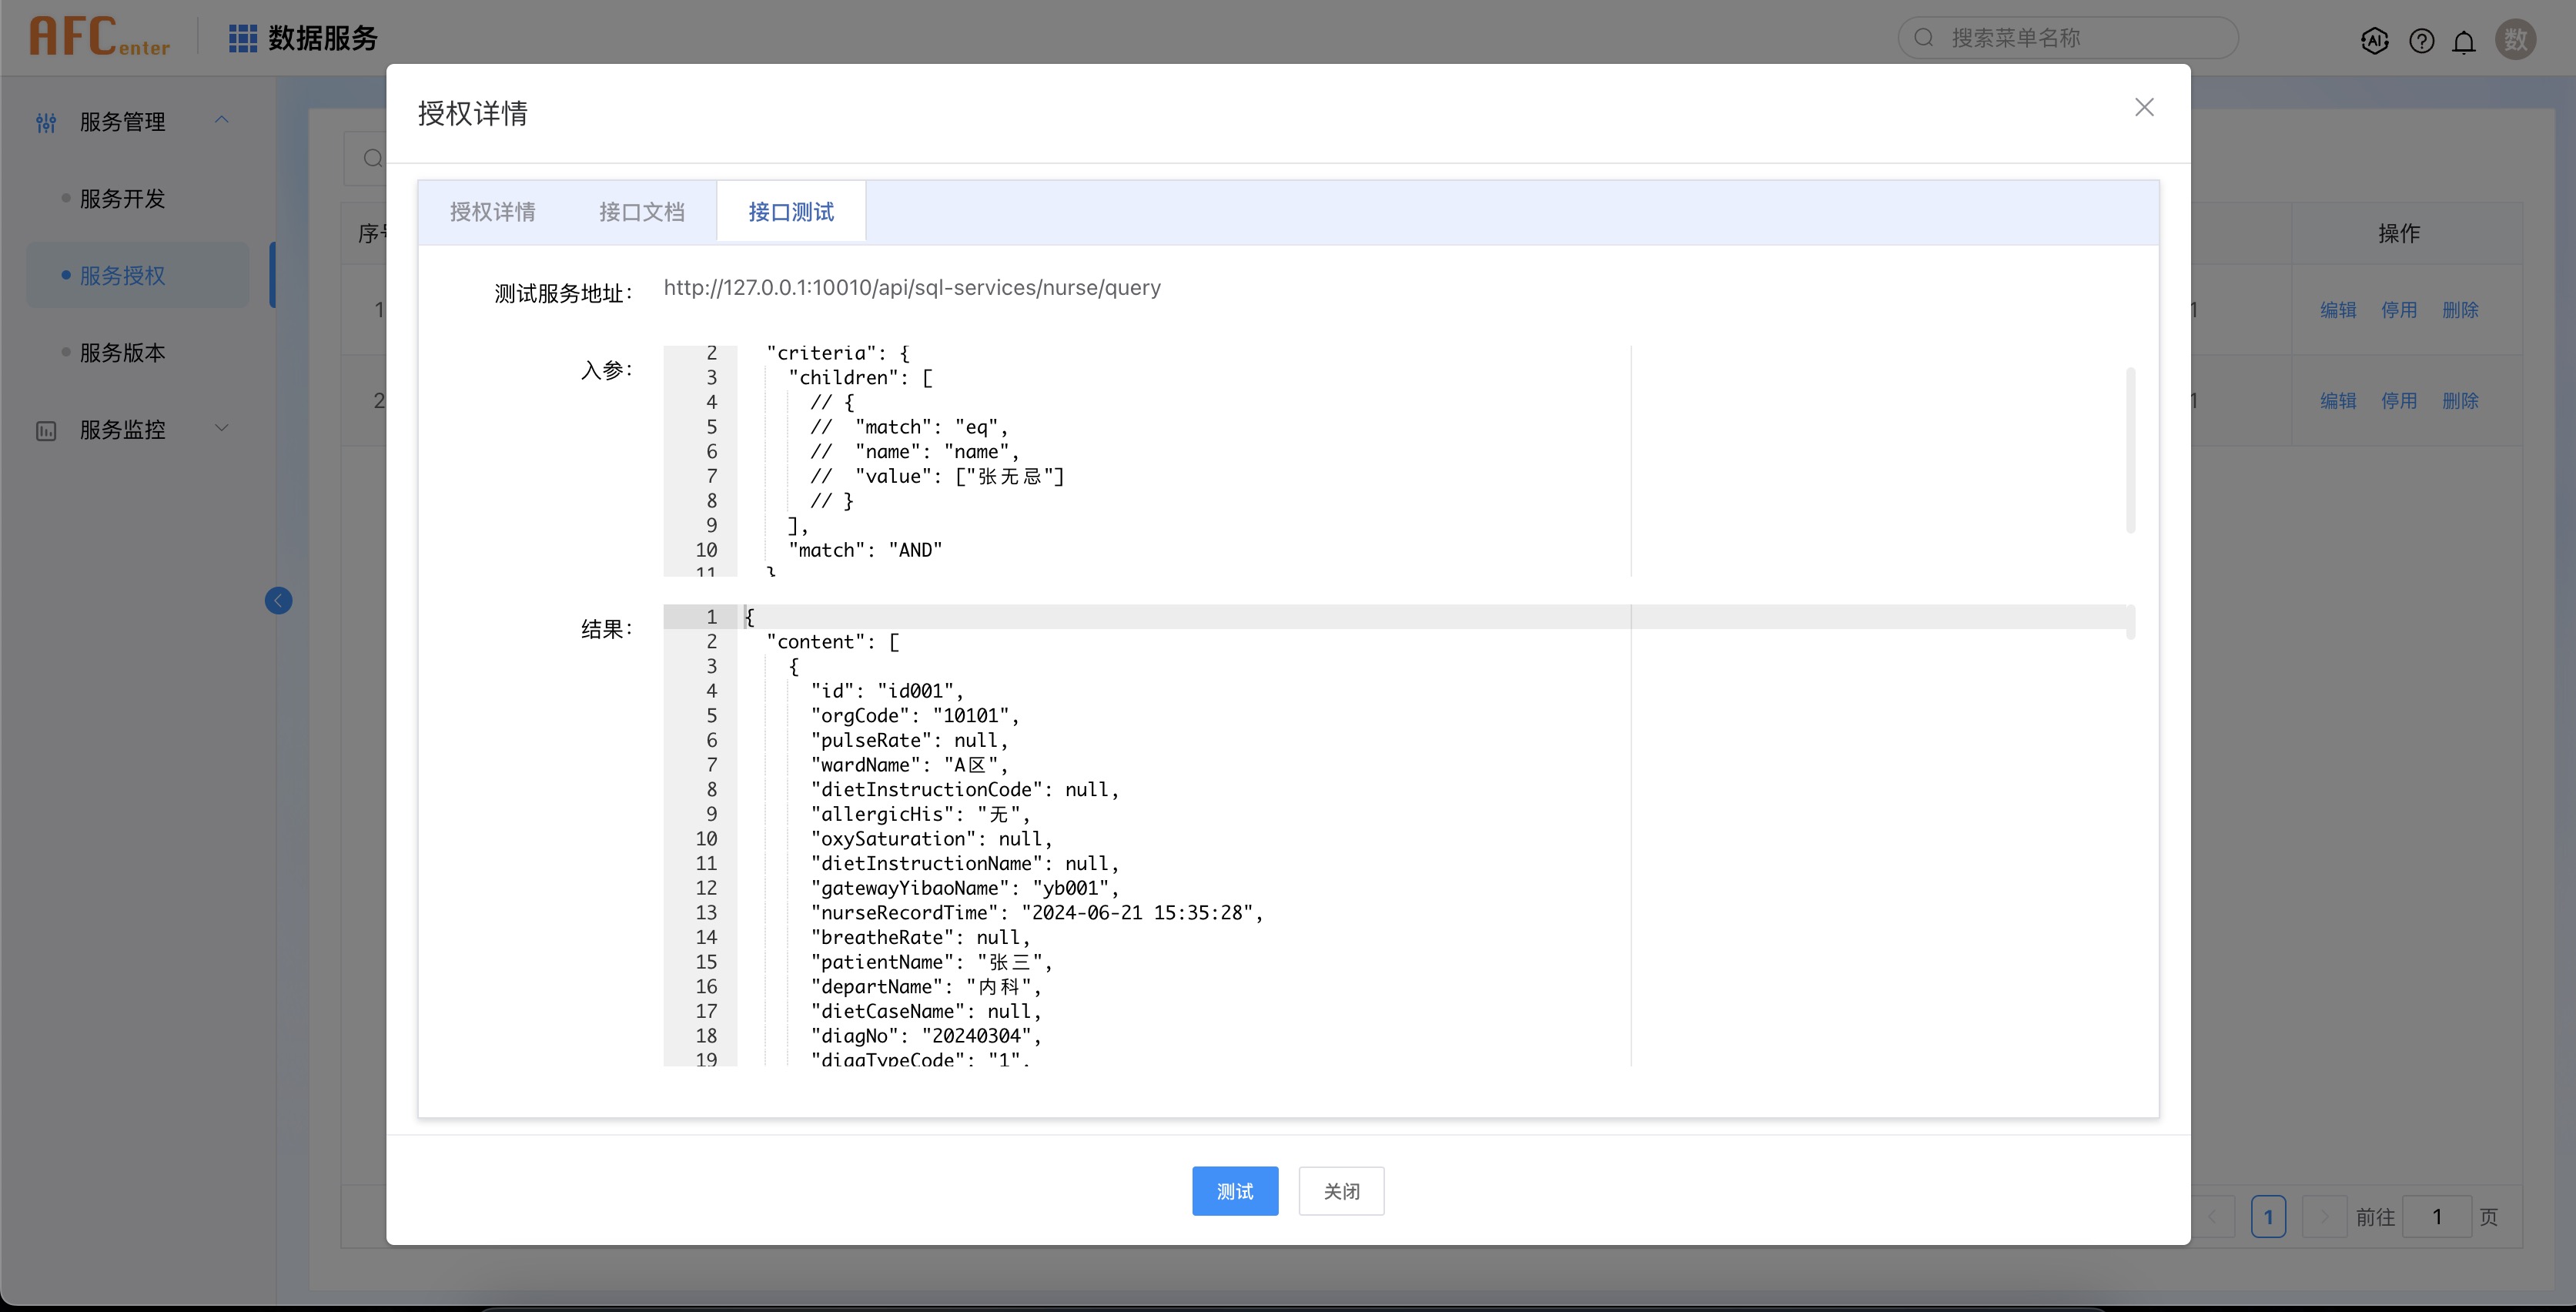2576x1312 pixels.
Task: Open the notifications bell icon
Action: [2464, 41]
